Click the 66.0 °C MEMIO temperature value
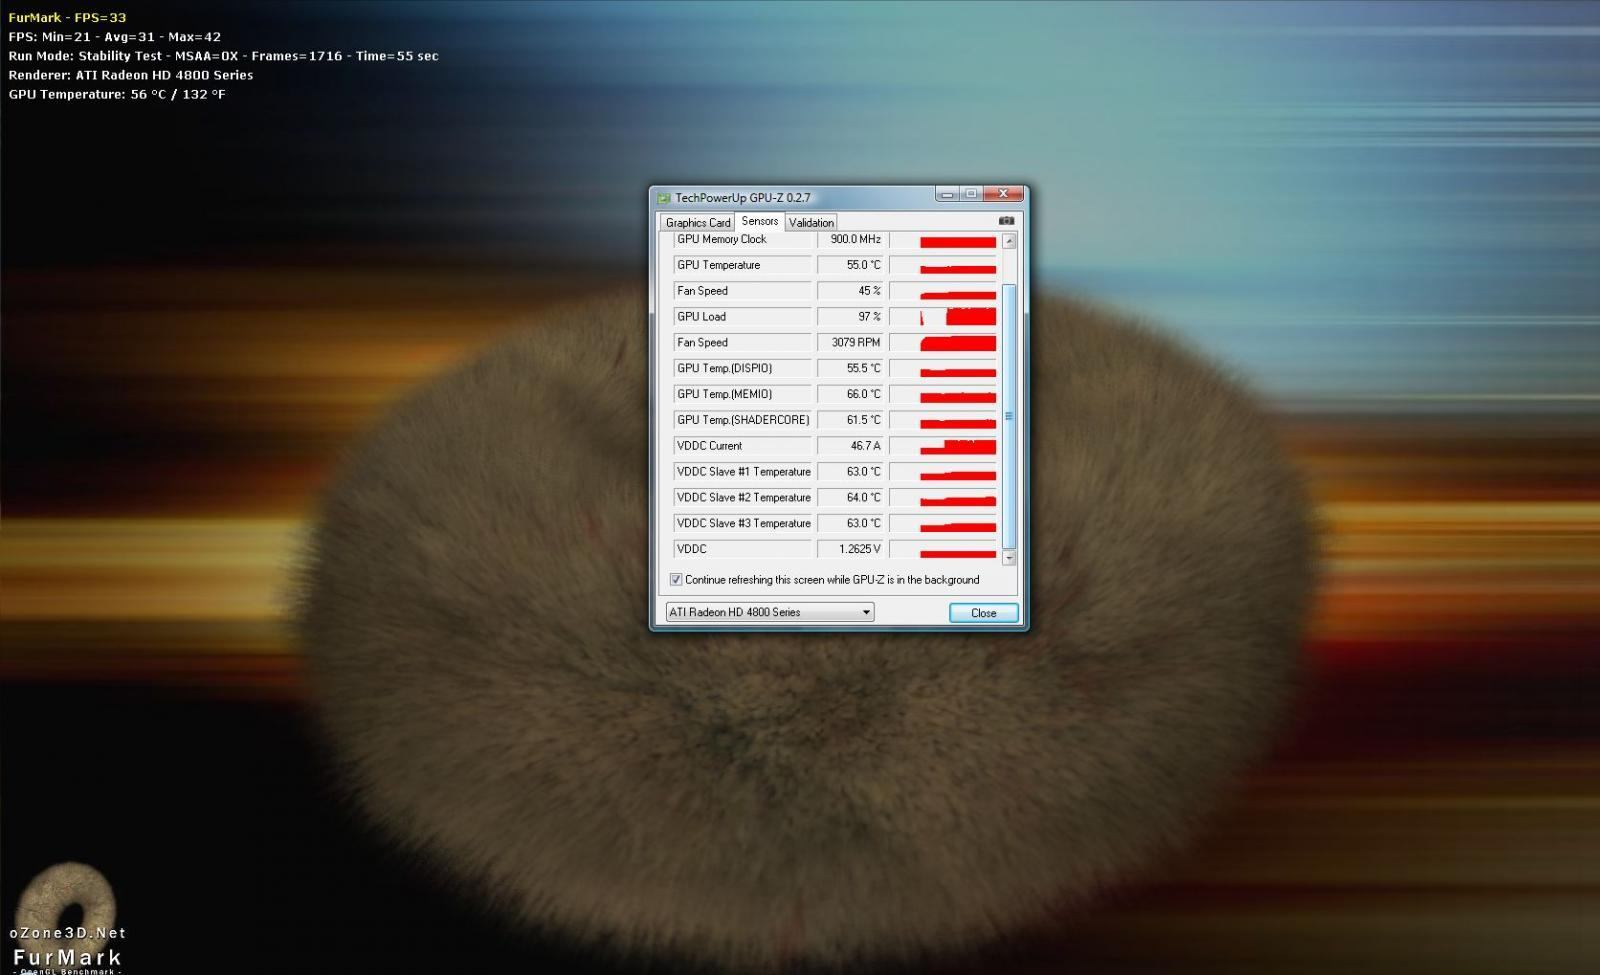1600x975 pixels. (x=851, y=395)
